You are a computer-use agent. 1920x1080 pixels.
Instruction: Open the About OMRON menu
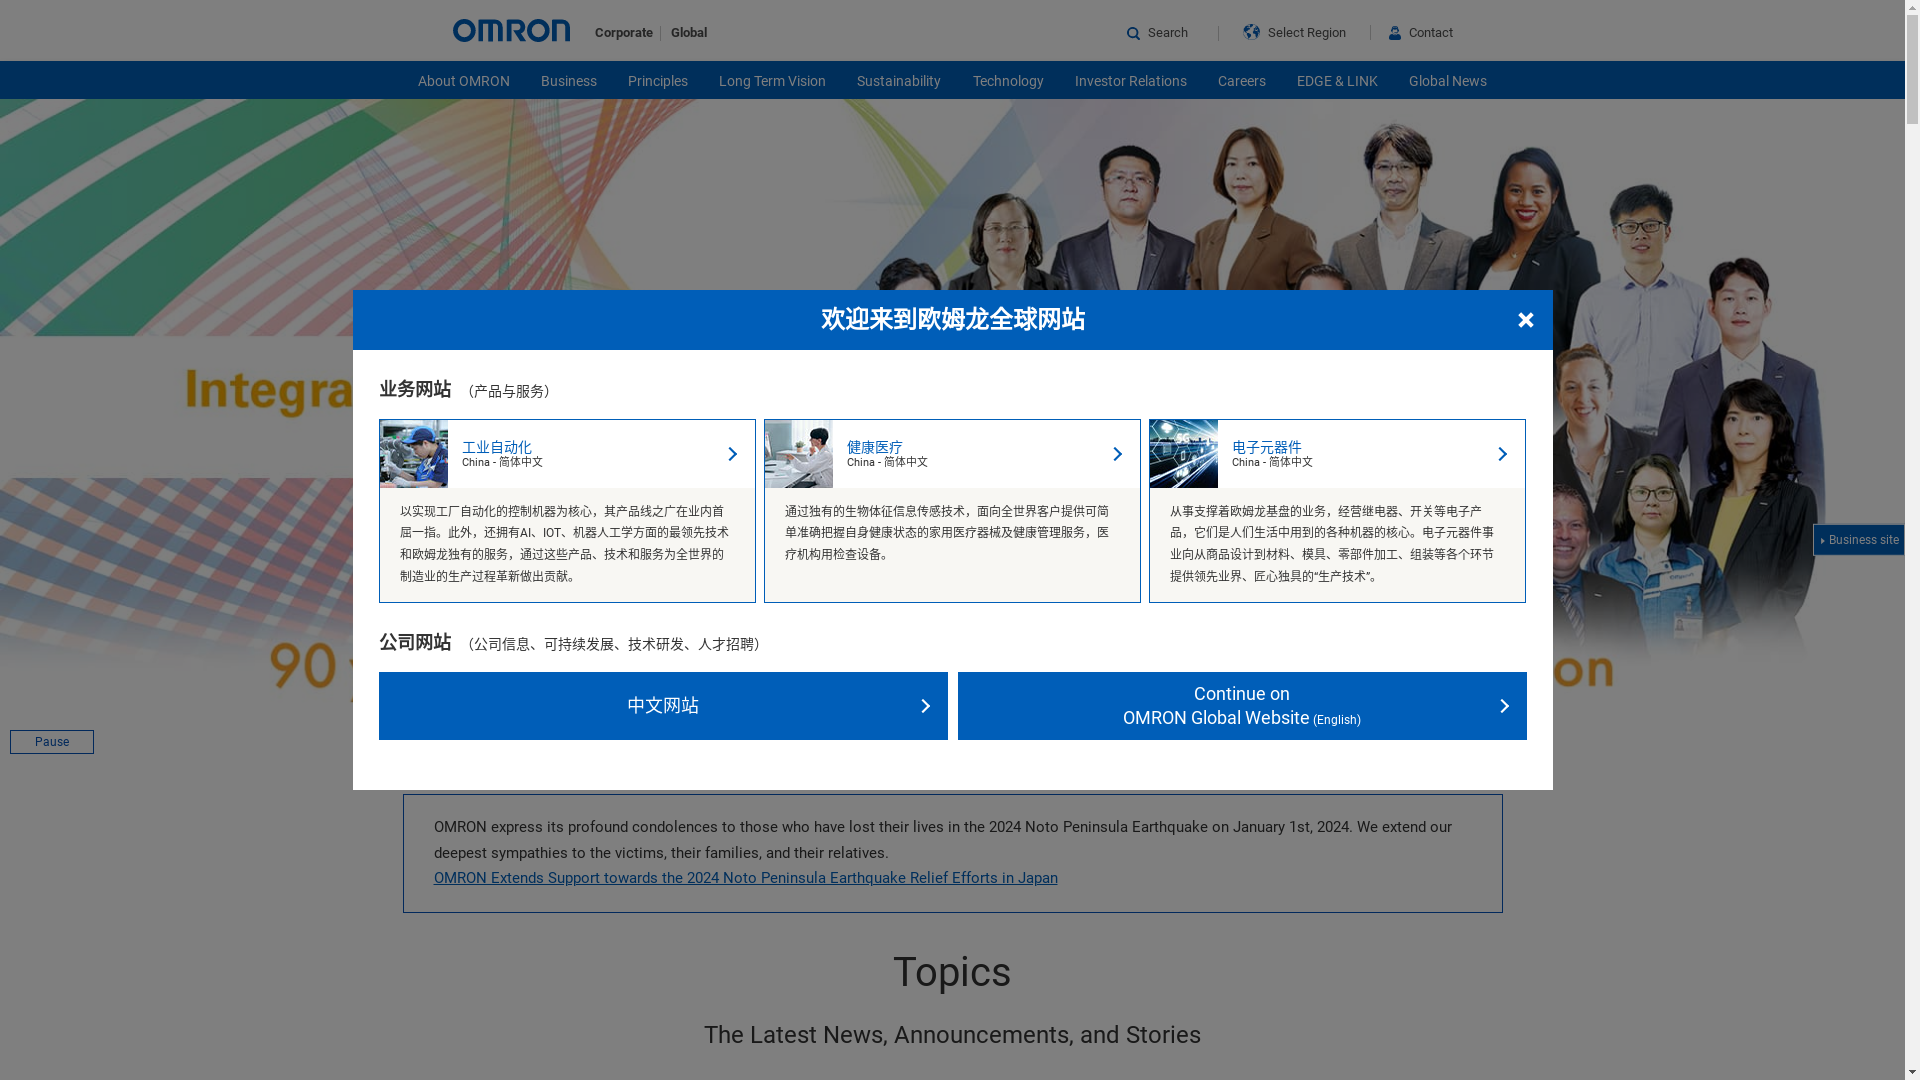click(x=464, y=81)
